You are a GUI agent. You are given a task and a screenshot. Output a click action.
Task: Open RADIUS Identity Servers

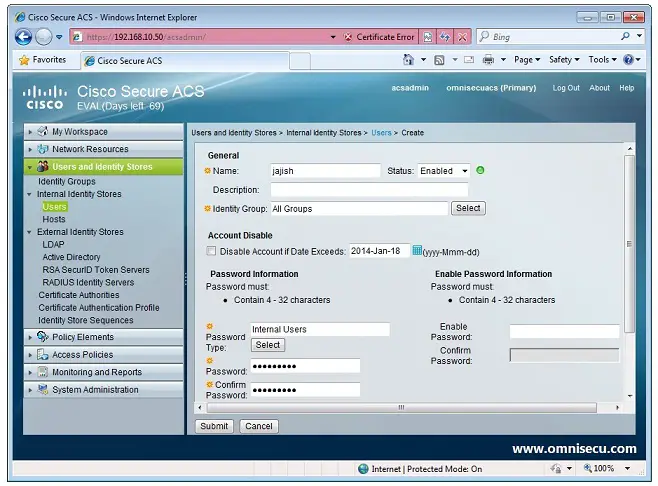(x=88, y=282)
